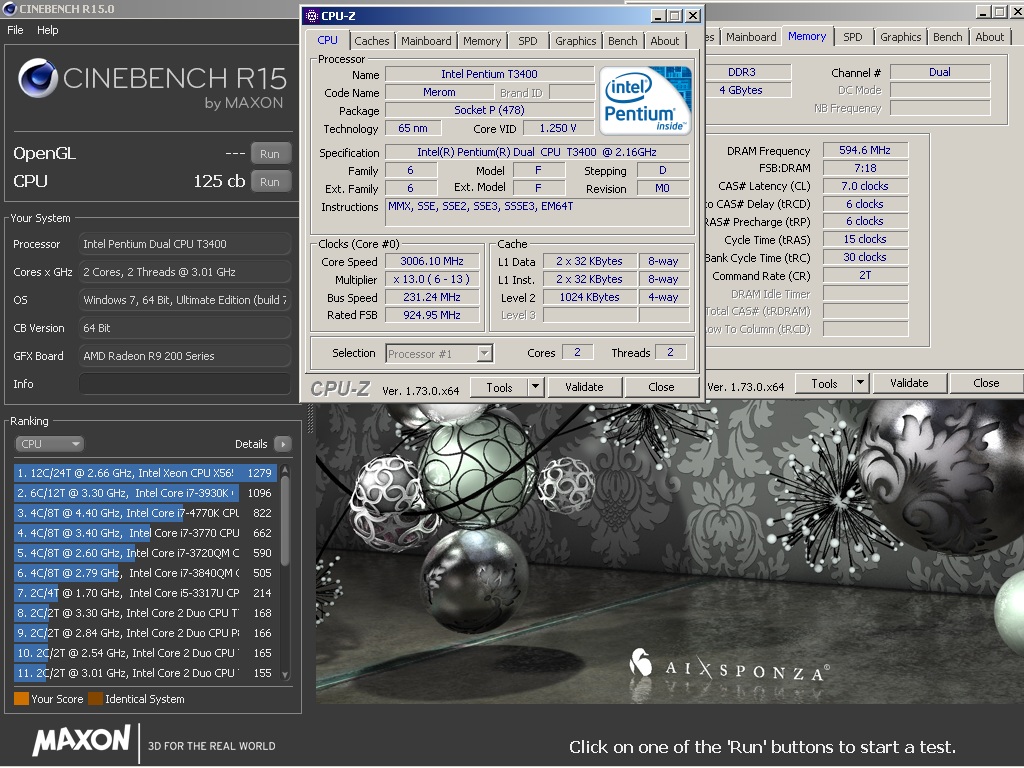Select ranking entry 6 Core i7-3840QM
This screenshot has width=1024, height=768.
[145, 573]
